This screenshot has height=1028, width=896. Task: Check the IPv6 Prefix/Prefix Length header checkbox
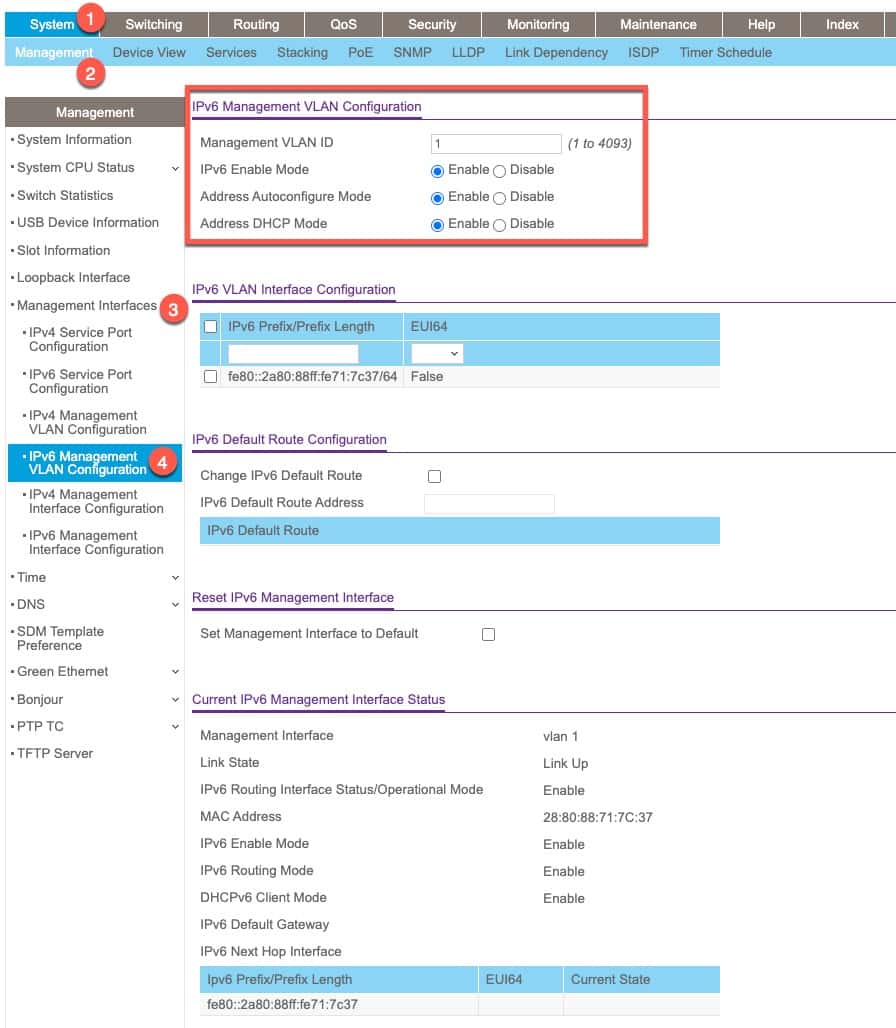210,326
